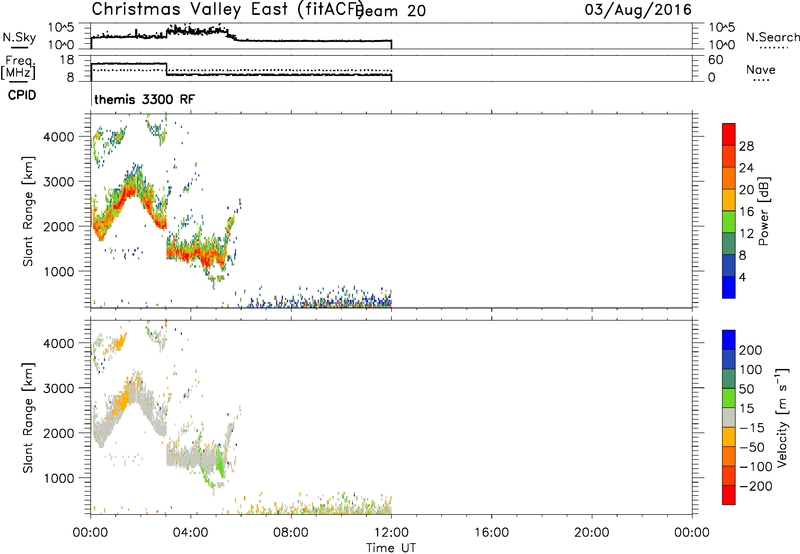
Task: Click the blue bottom of the power colorbar
Action: (x=729, y=287)
